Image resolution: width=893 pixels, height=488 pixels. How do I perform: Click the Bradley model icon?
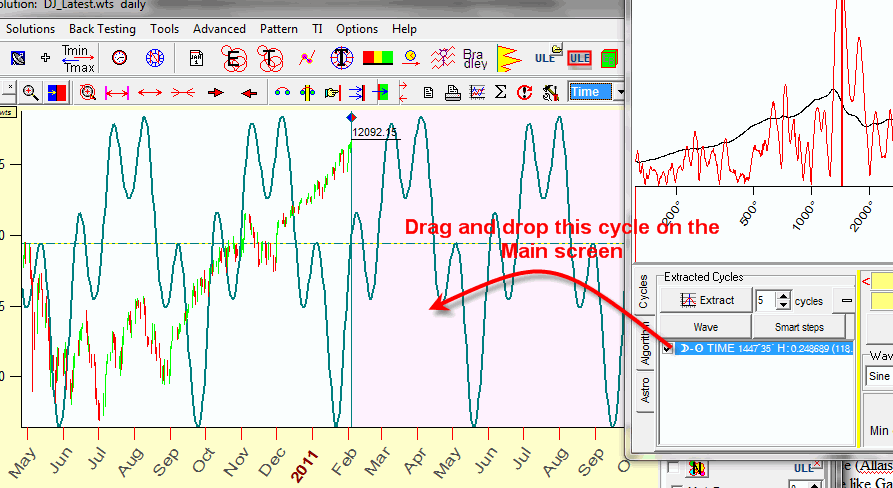(x=475, y=58)
